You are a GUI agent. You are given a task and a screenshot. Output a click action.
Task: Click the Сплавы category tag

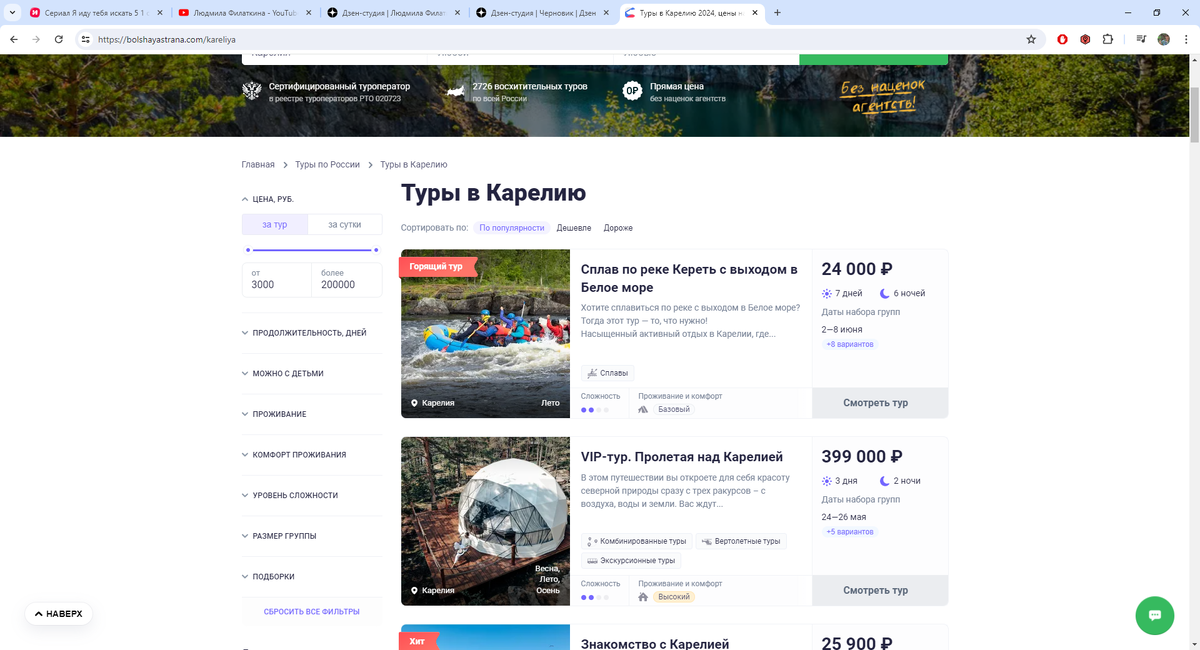pyautogui.click(x=608, y=373)
